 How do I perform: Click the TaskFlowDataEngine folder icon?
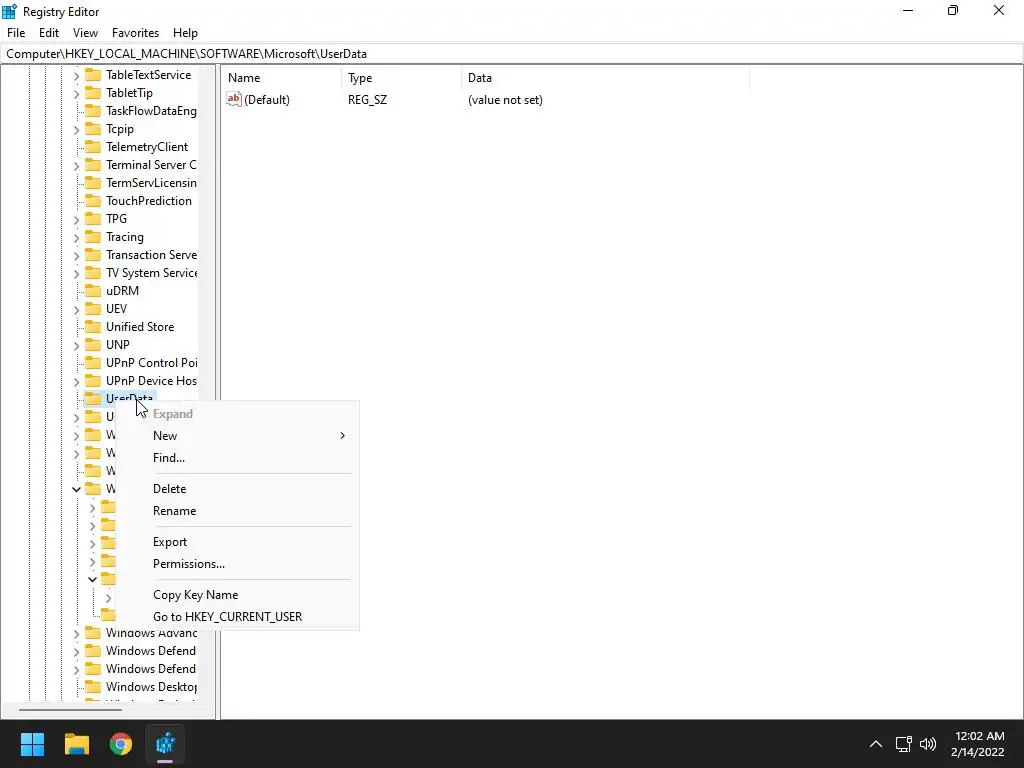(93, 111)
